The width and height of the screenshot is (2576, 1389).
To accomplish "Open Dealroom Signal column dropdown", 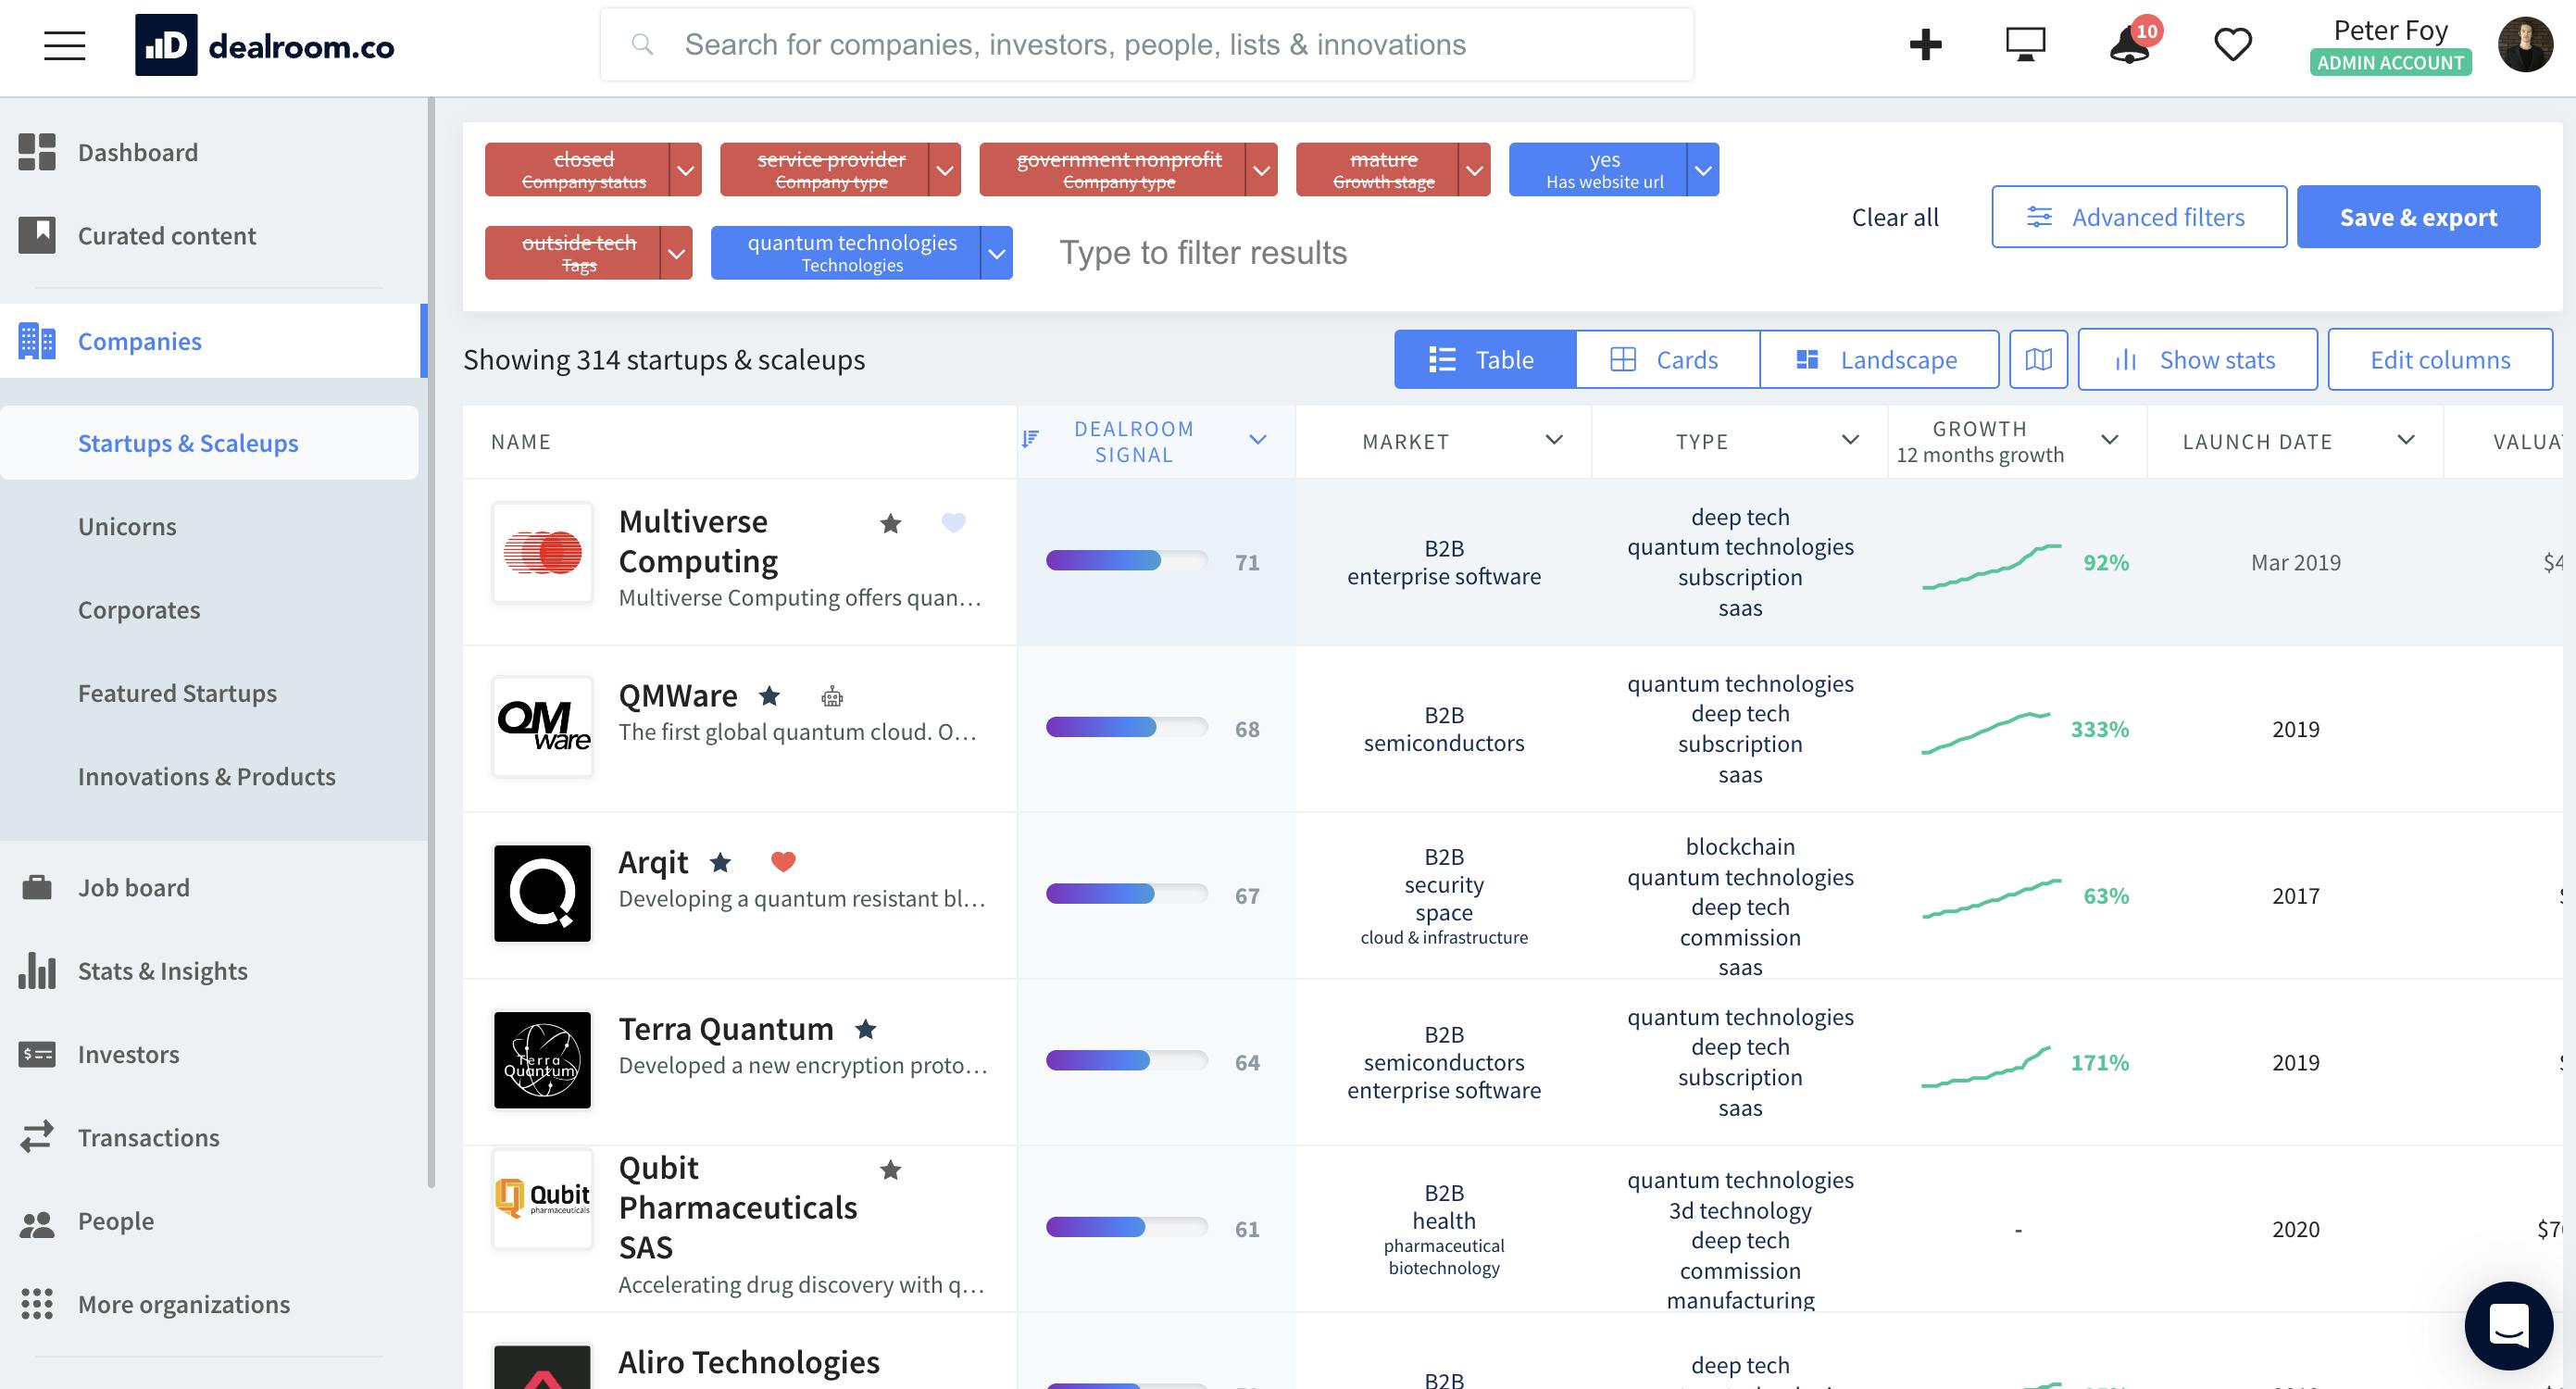I will 1258,440.
